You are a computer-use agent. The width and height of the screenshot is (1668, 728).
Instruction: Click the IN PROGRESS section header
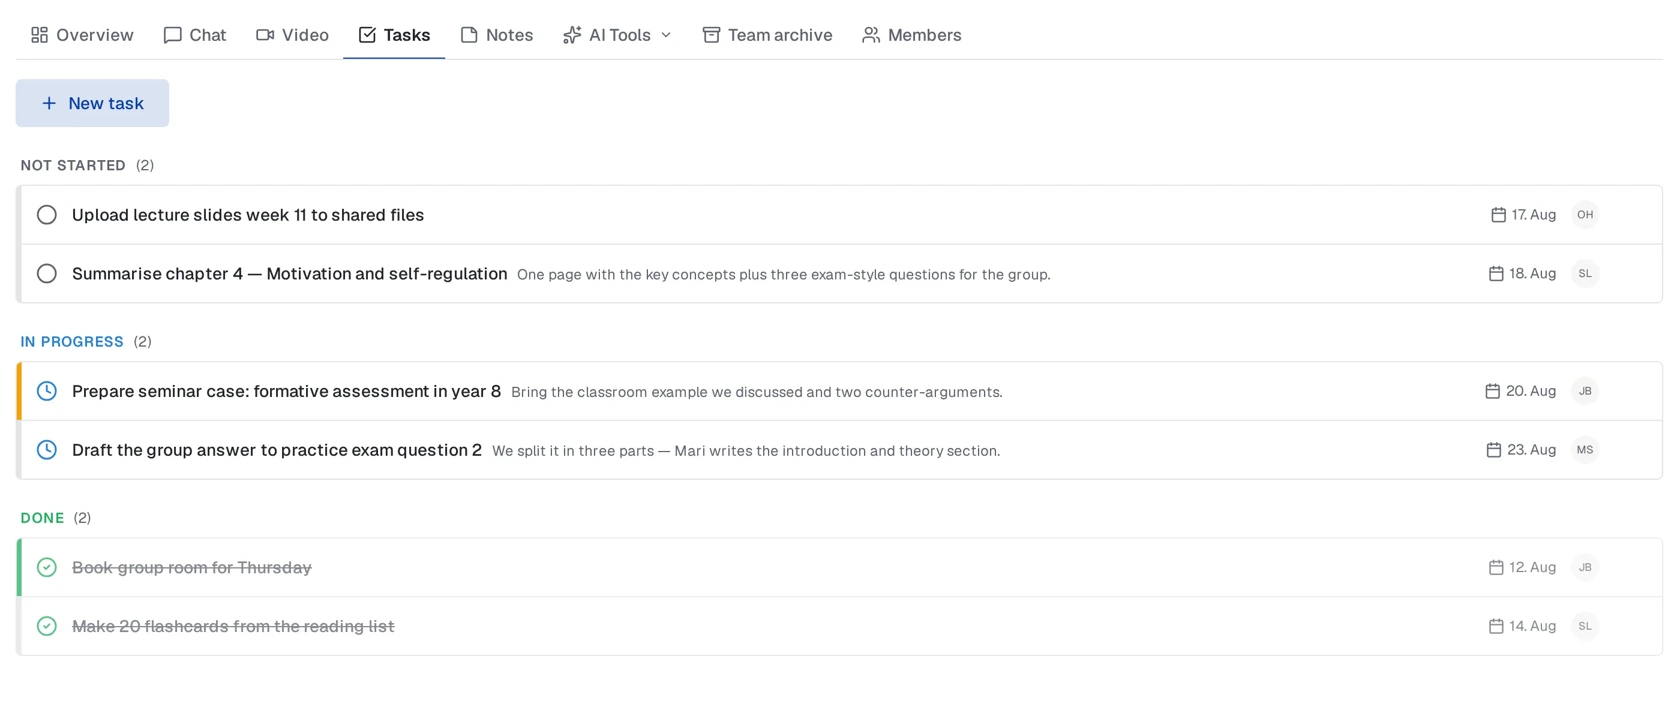pos(72,342)
